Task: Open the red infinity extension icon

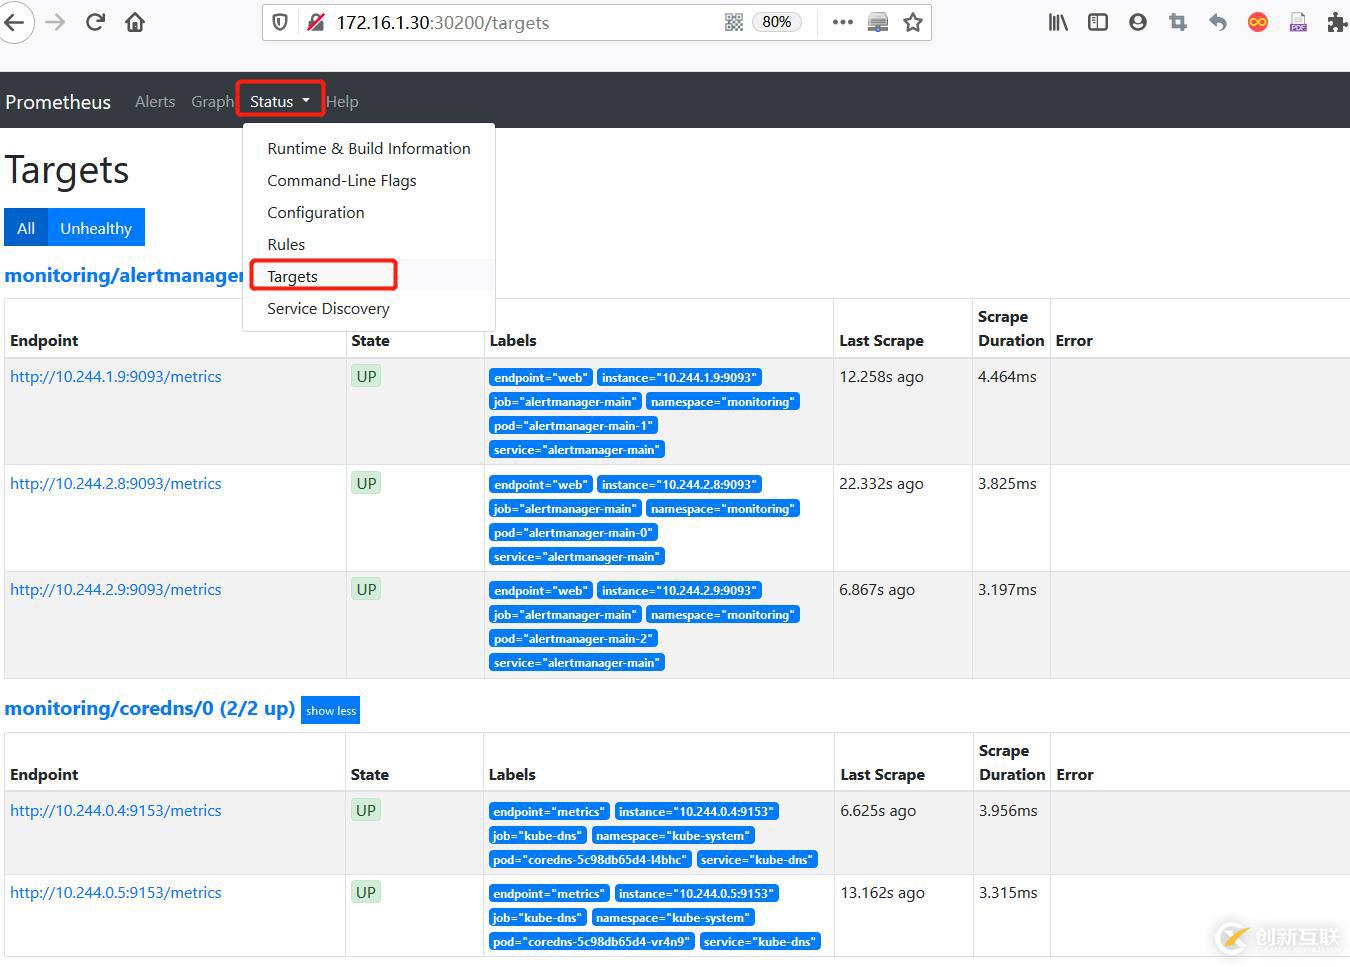Action: point(1258,22)
